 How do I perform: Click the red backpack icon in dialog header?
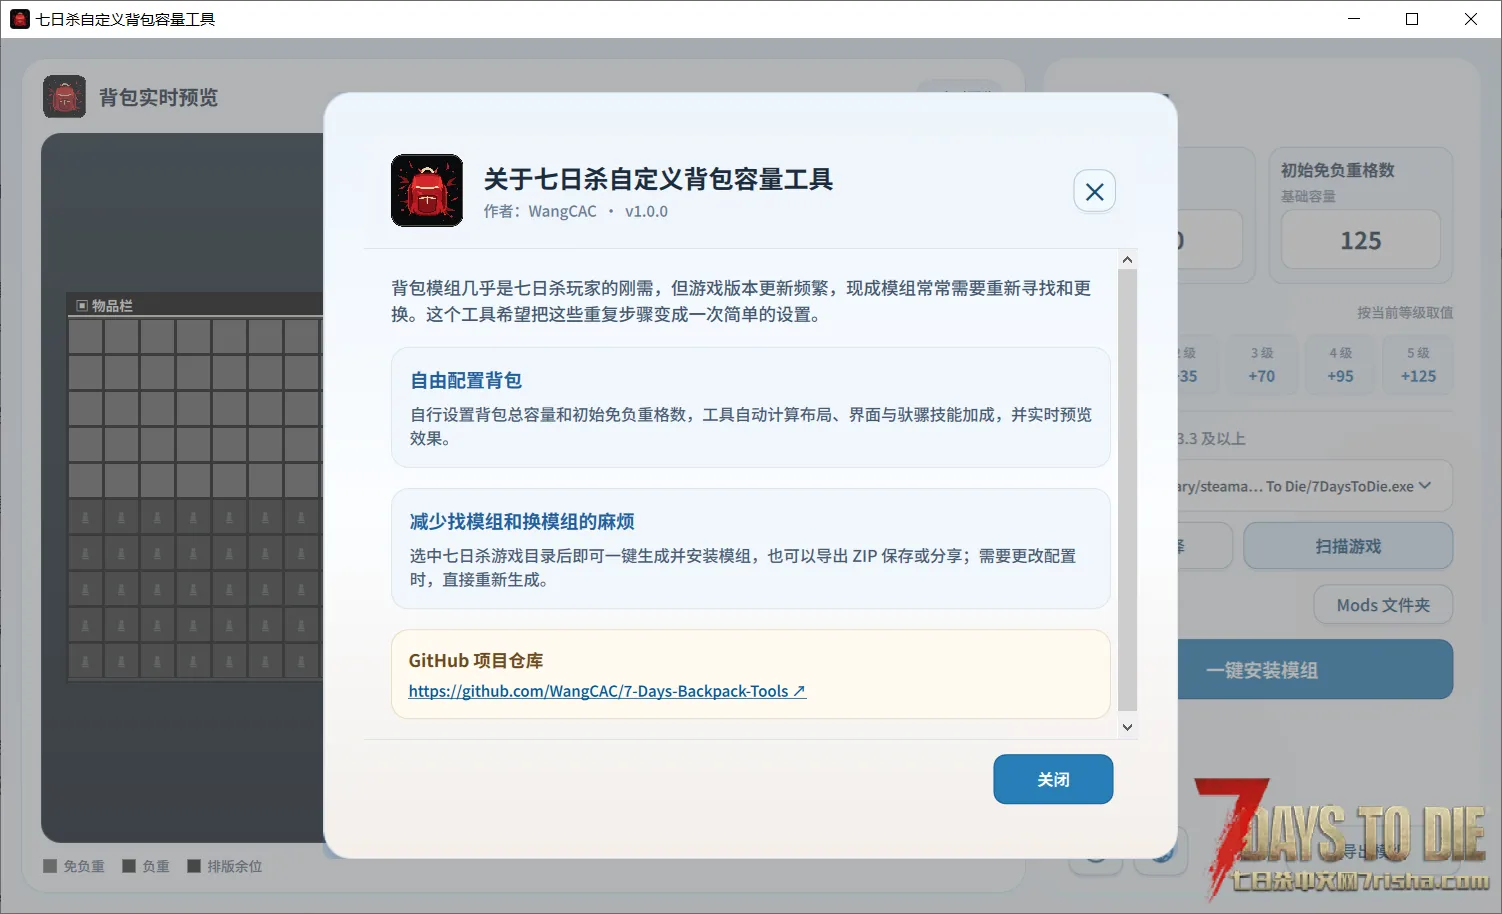point(427,190)
